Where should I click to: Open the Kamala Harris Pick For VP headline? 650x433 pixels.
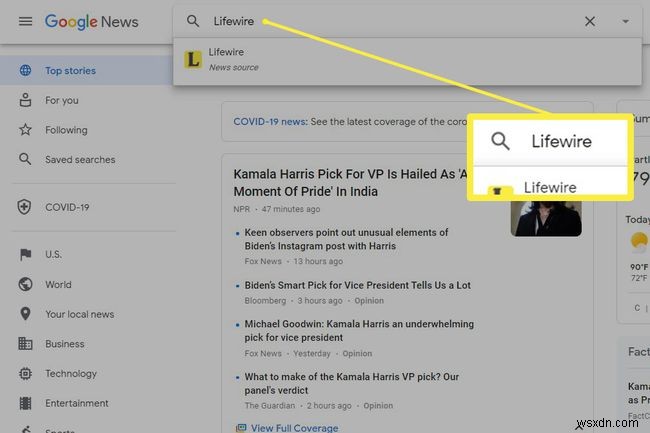tap(351, 183)
